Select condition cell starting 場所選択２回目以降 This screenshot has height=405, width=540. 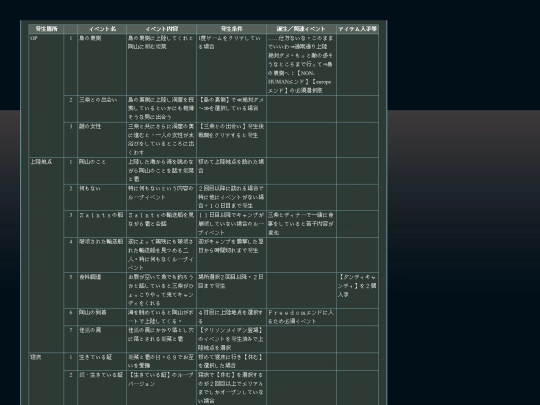(231, 290)
